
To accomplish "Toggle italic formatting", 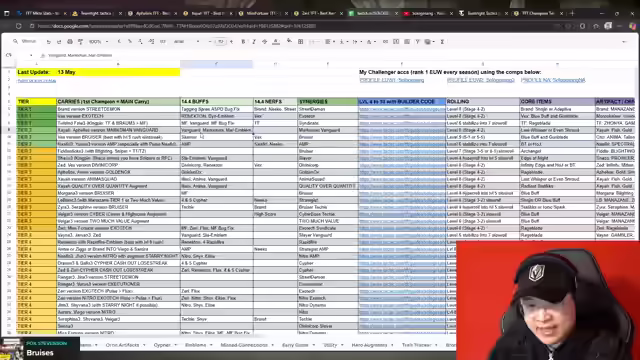I will click(x=254, y=42).
